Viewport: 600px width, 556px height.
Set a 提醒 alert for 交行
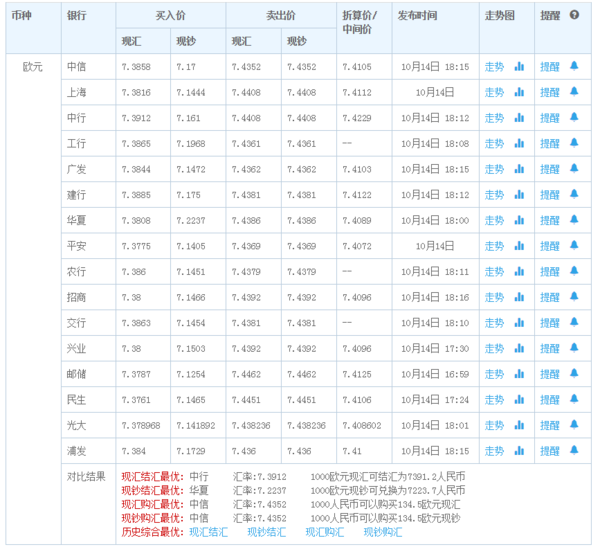(x=549, y=323)
